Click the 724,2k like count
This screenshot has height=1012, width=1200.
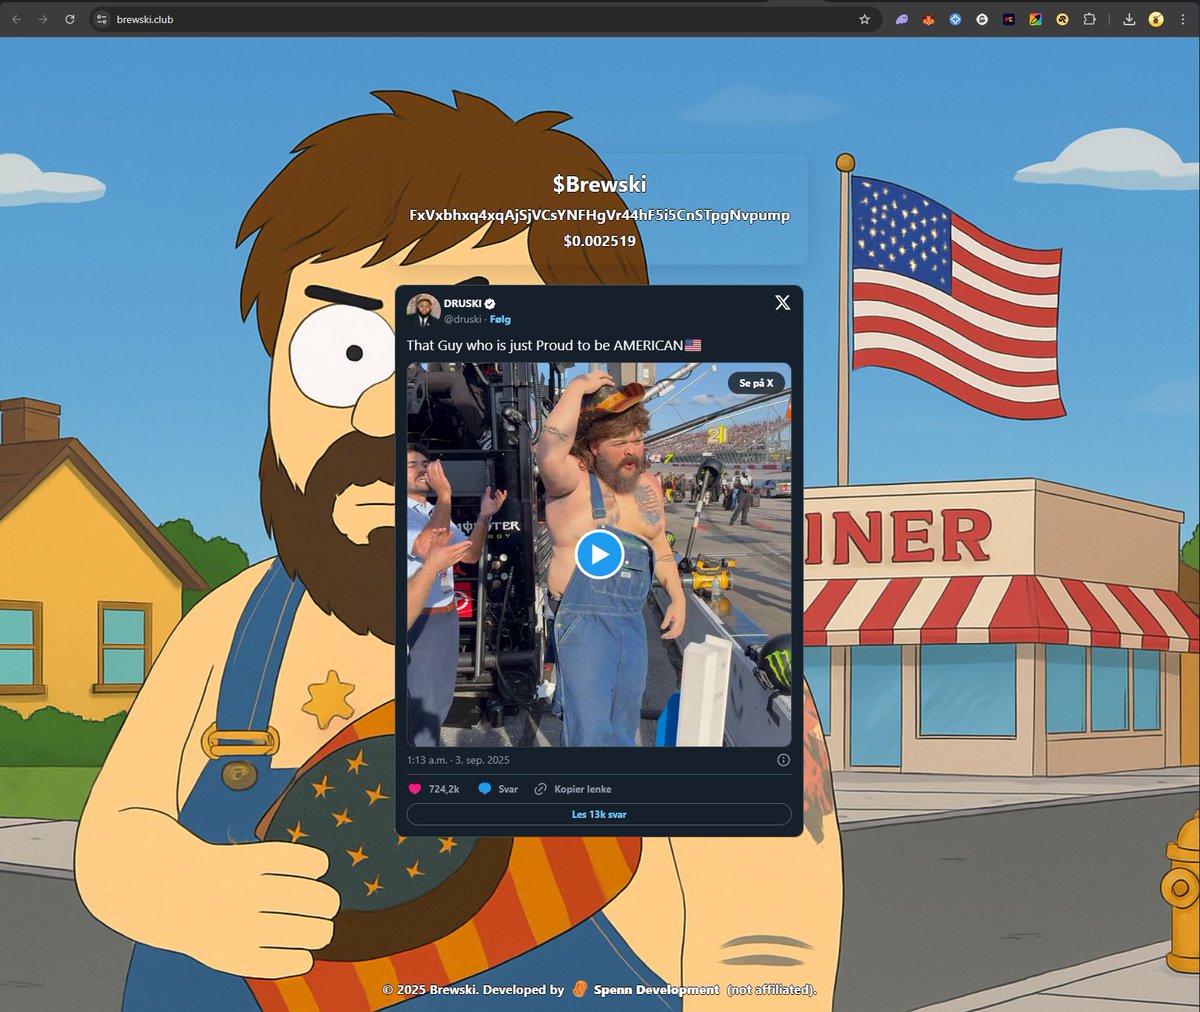pyautogui.click(x=444, y=789)
